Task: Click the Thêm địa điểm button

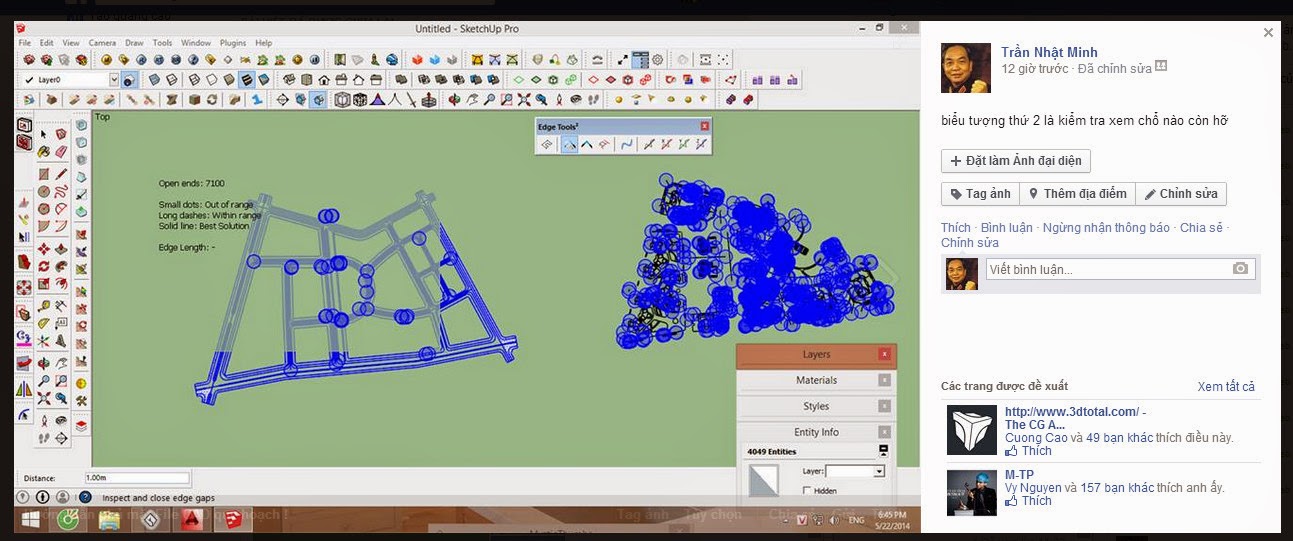Action: click(x=1077, y=194)
